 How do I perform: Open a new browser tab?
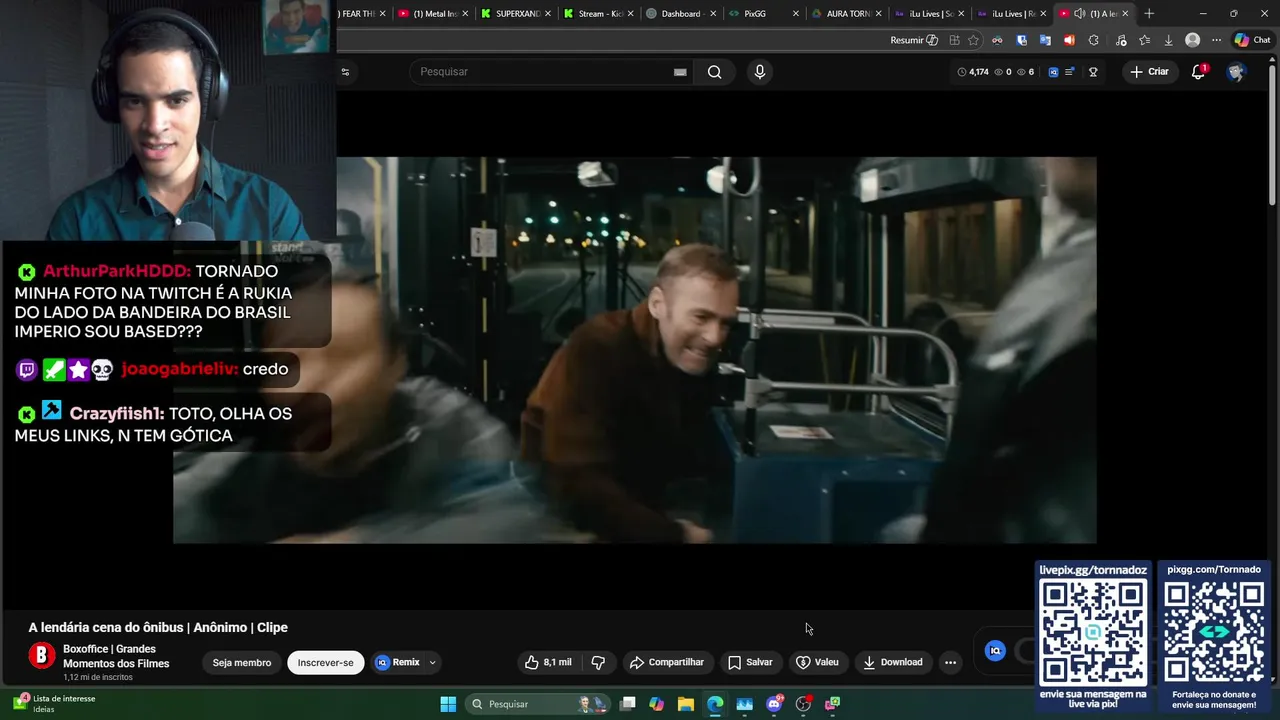(1149, 13)
